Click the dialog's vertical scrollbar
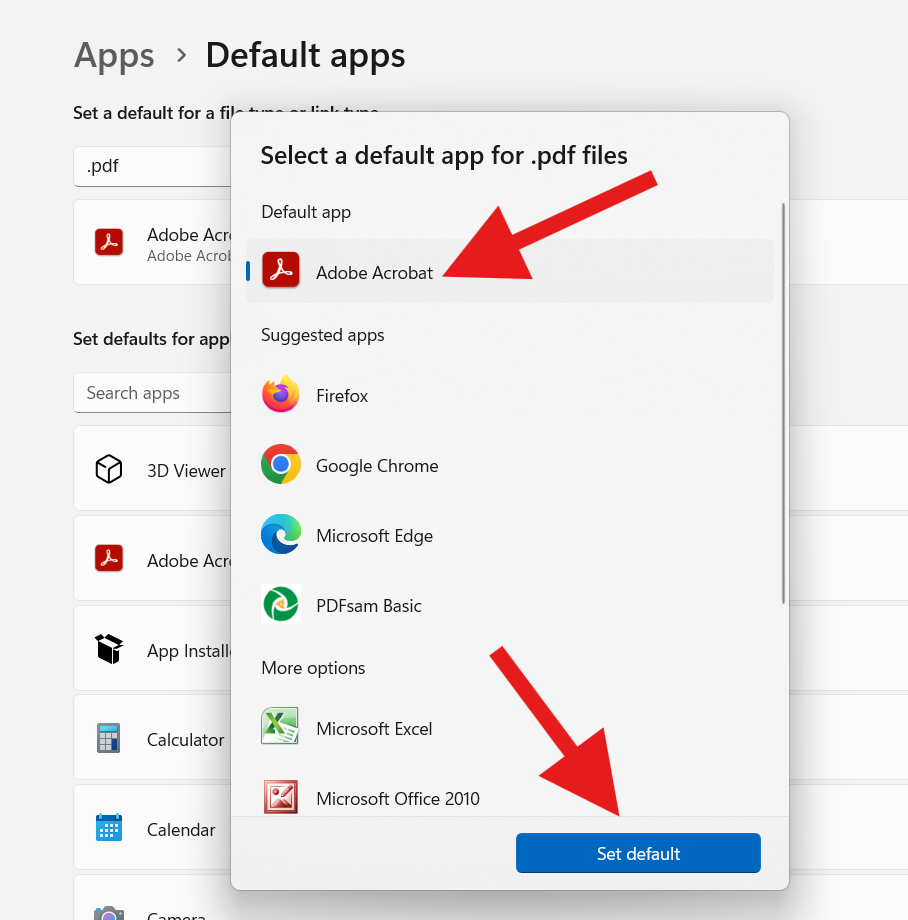The width and height of the screenshot is (908, 920). point(783,403)
